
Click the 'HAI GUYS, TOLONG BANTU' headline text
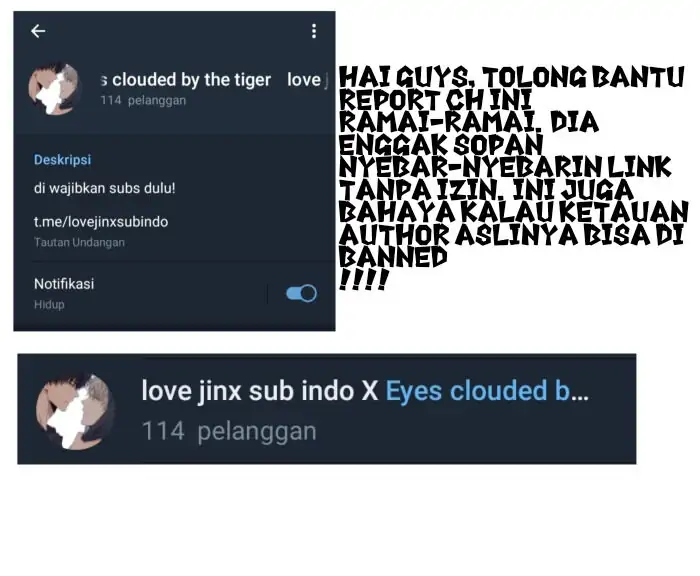(512, 77)
